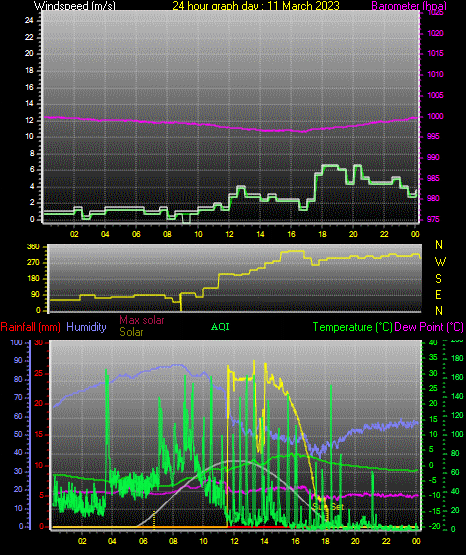Click the rainfall '15' scale value
The image size is (466, 555).
click(x=39, y=434)
